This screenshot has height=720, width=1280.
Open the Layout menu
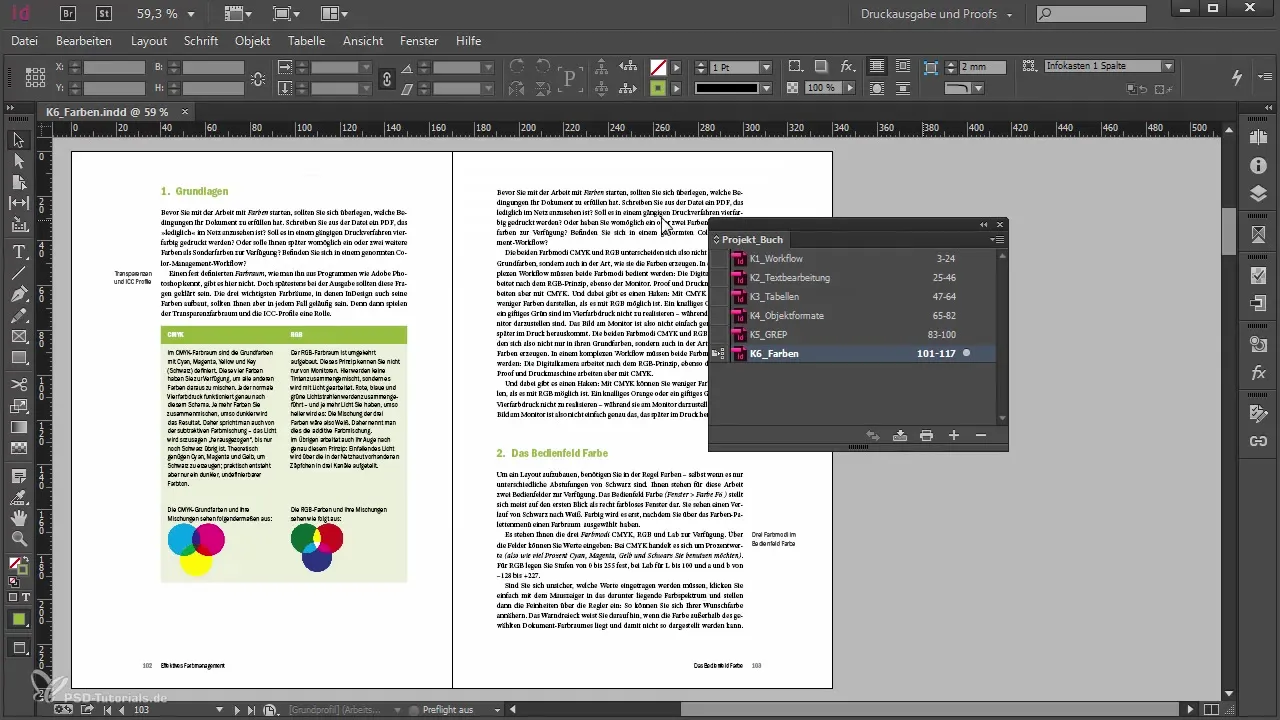(x=149, y=41)
